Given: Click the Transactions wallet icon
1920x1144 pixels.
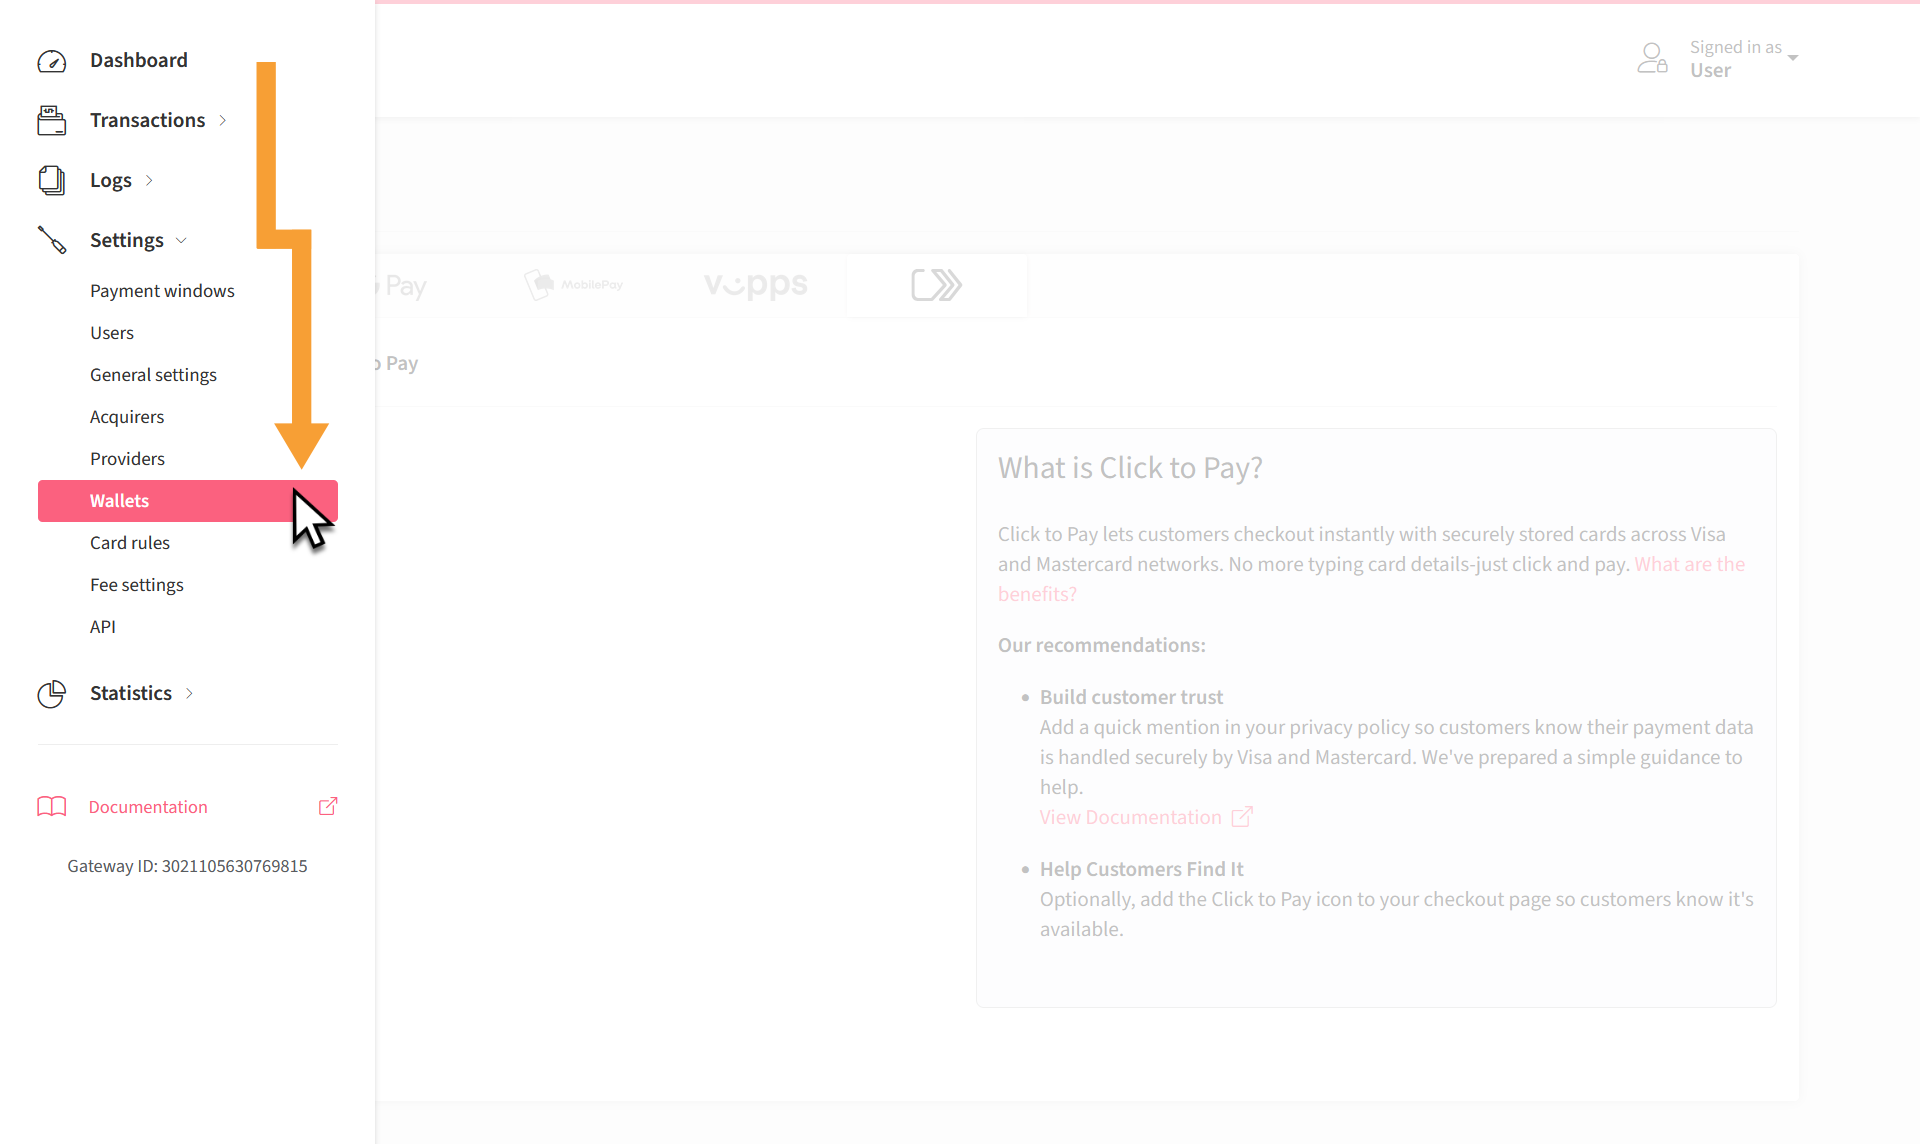Looking at the screenshot, I should [51, 120].
